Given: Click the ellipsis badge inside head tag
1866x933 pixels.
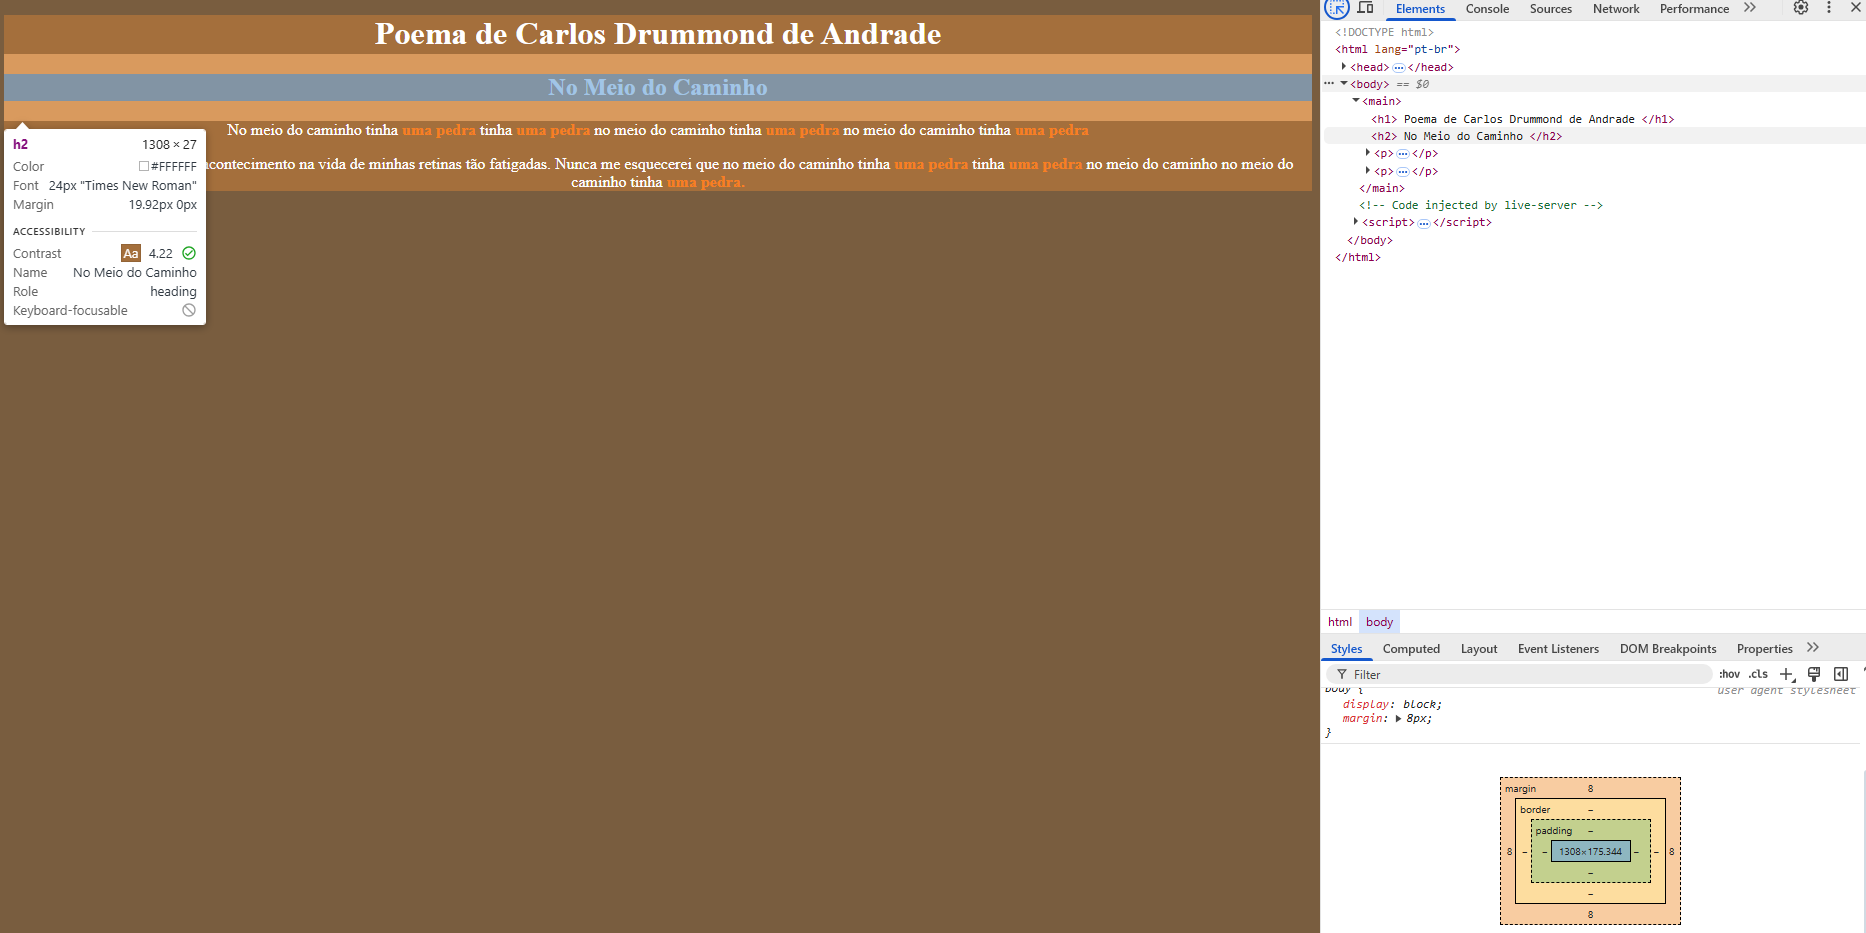Looking at the screenshot, I should (x=1398, y=67).
